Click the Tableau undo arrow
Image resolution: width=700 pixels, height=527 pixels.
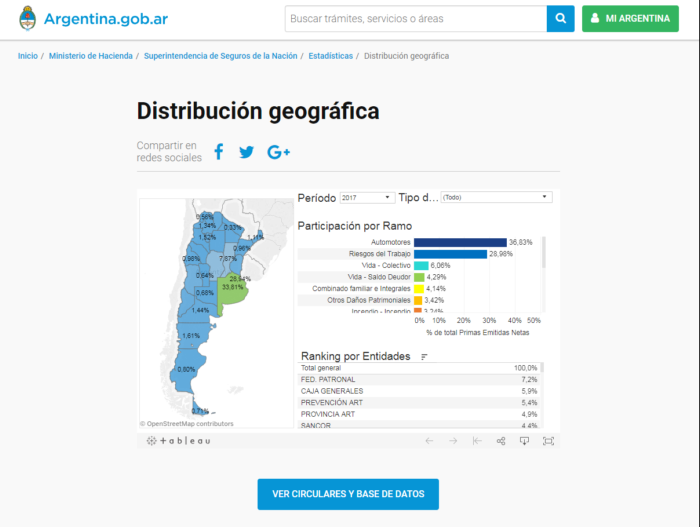(x=429, y=441)
